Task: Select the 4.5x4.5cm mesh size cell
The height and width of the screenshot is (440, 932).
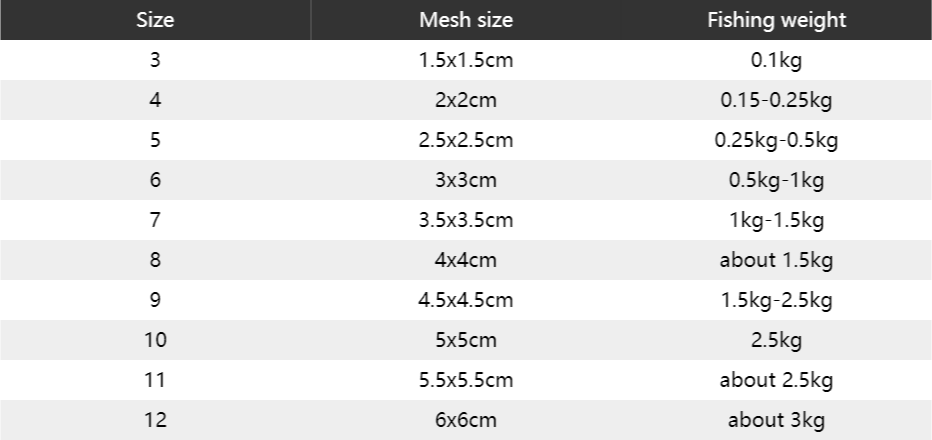Action: click(x=465, y=300)
